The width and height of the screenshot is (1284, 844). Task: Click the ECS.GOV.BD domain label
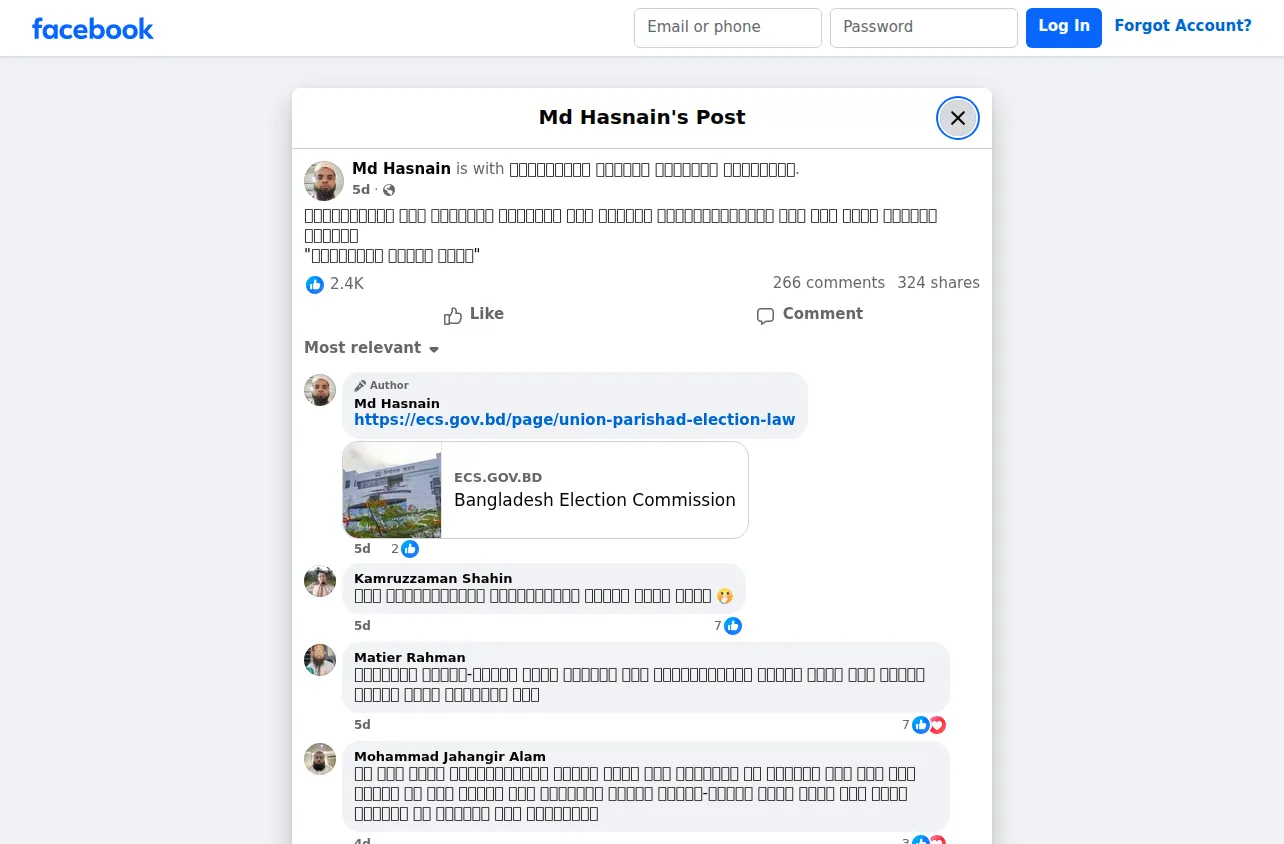(498, 478)
